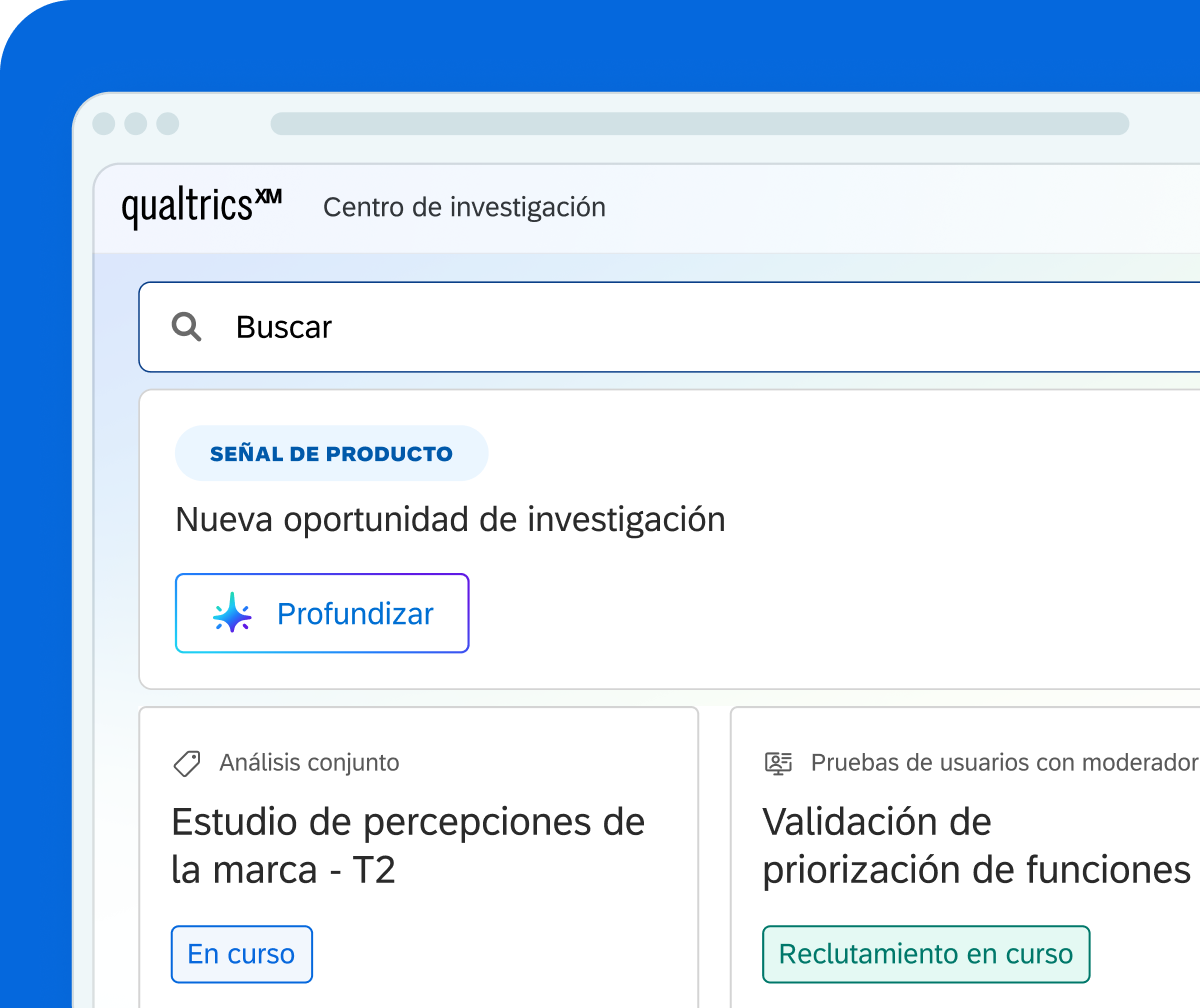Open the Profundizar button
The height and width of the screenshot is (1008, 1200).
[322, 613]
